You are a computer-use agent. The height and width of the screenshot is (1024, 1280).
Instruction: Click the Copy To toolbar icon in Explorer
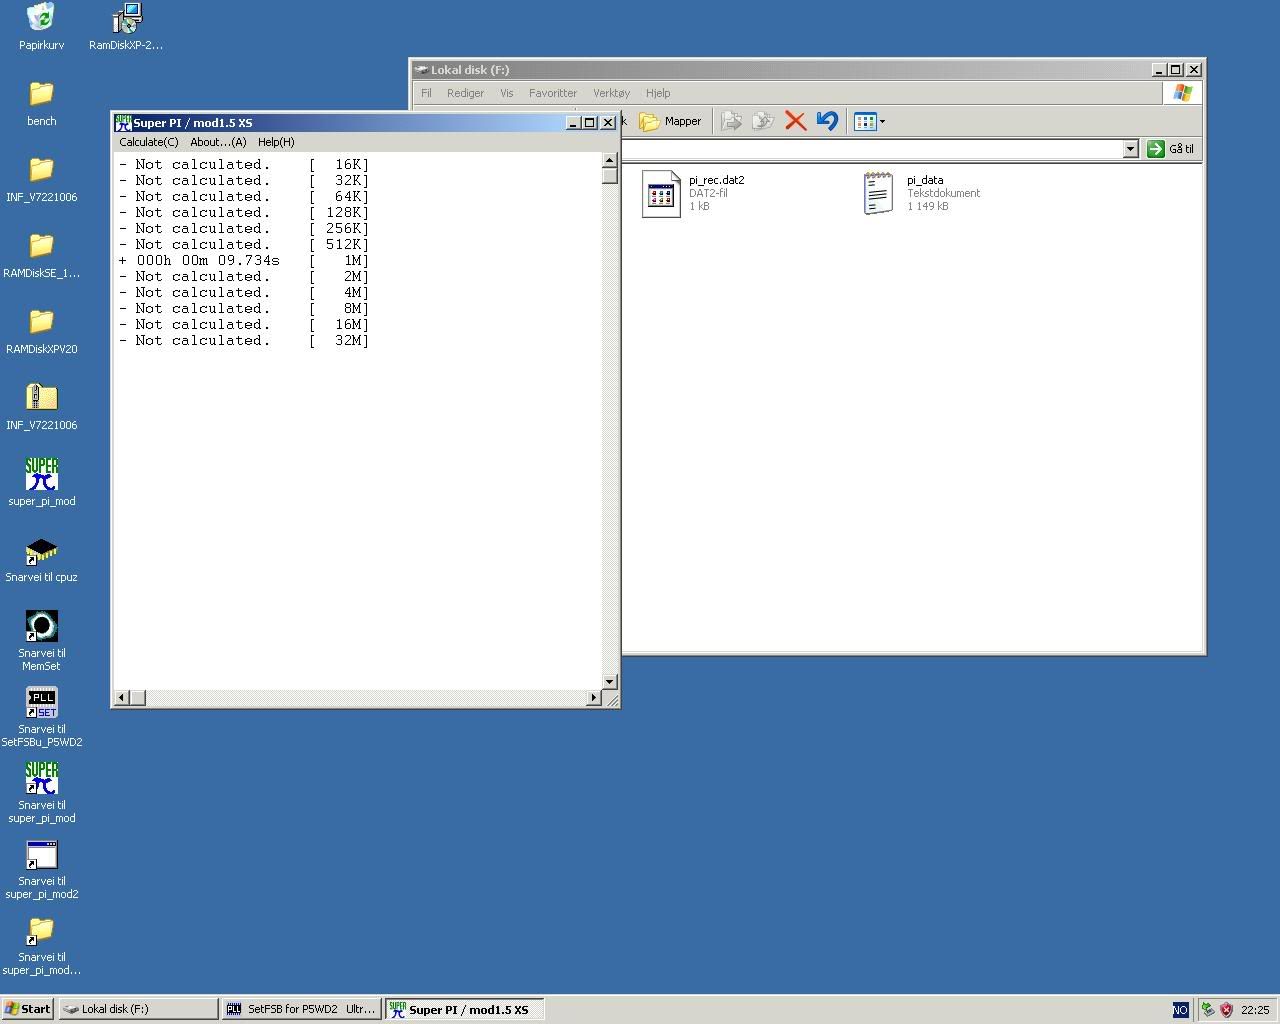(x=763, y=121)
